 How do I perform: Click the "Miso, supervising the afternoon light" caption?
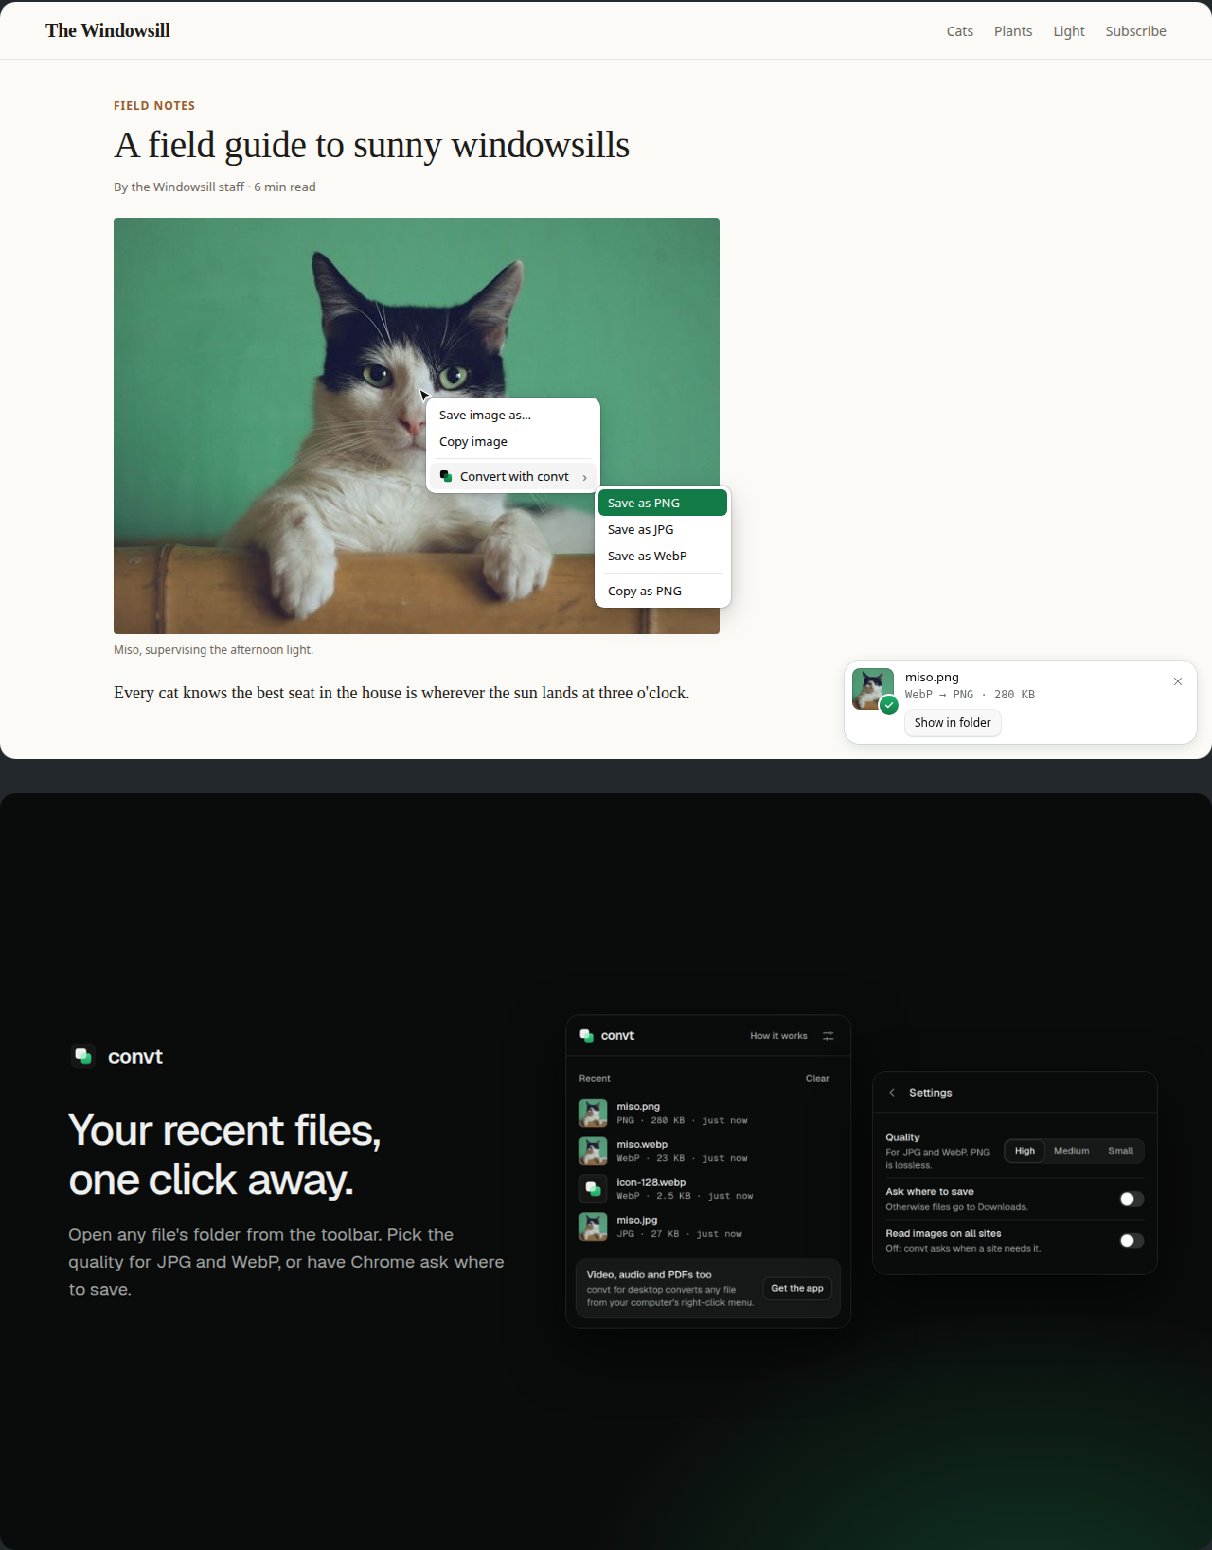tap(213, 650)
